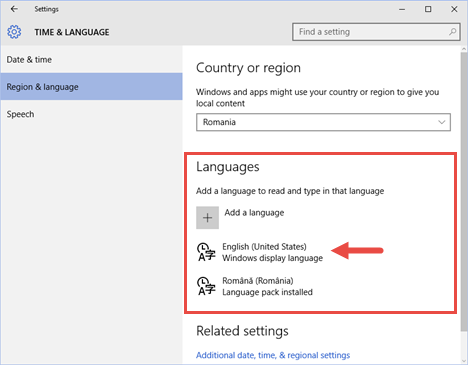Click the scrollbar up arrow
Viewport: 468px width, 365px height.
coord(464,49)
